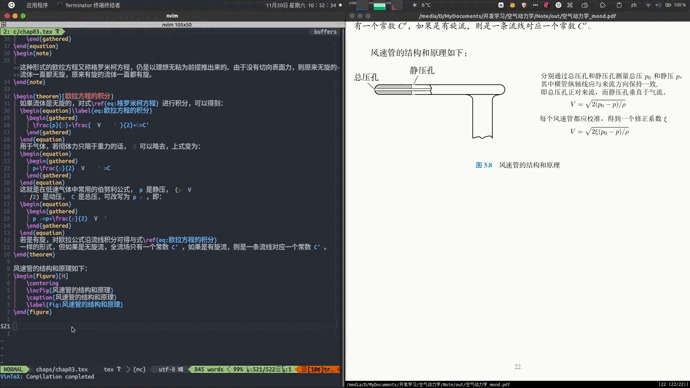Click the green workspace thumbnail in top bar
Image resolution: width=690 pixels, height=388 pixels.
[x=379, y=6]
